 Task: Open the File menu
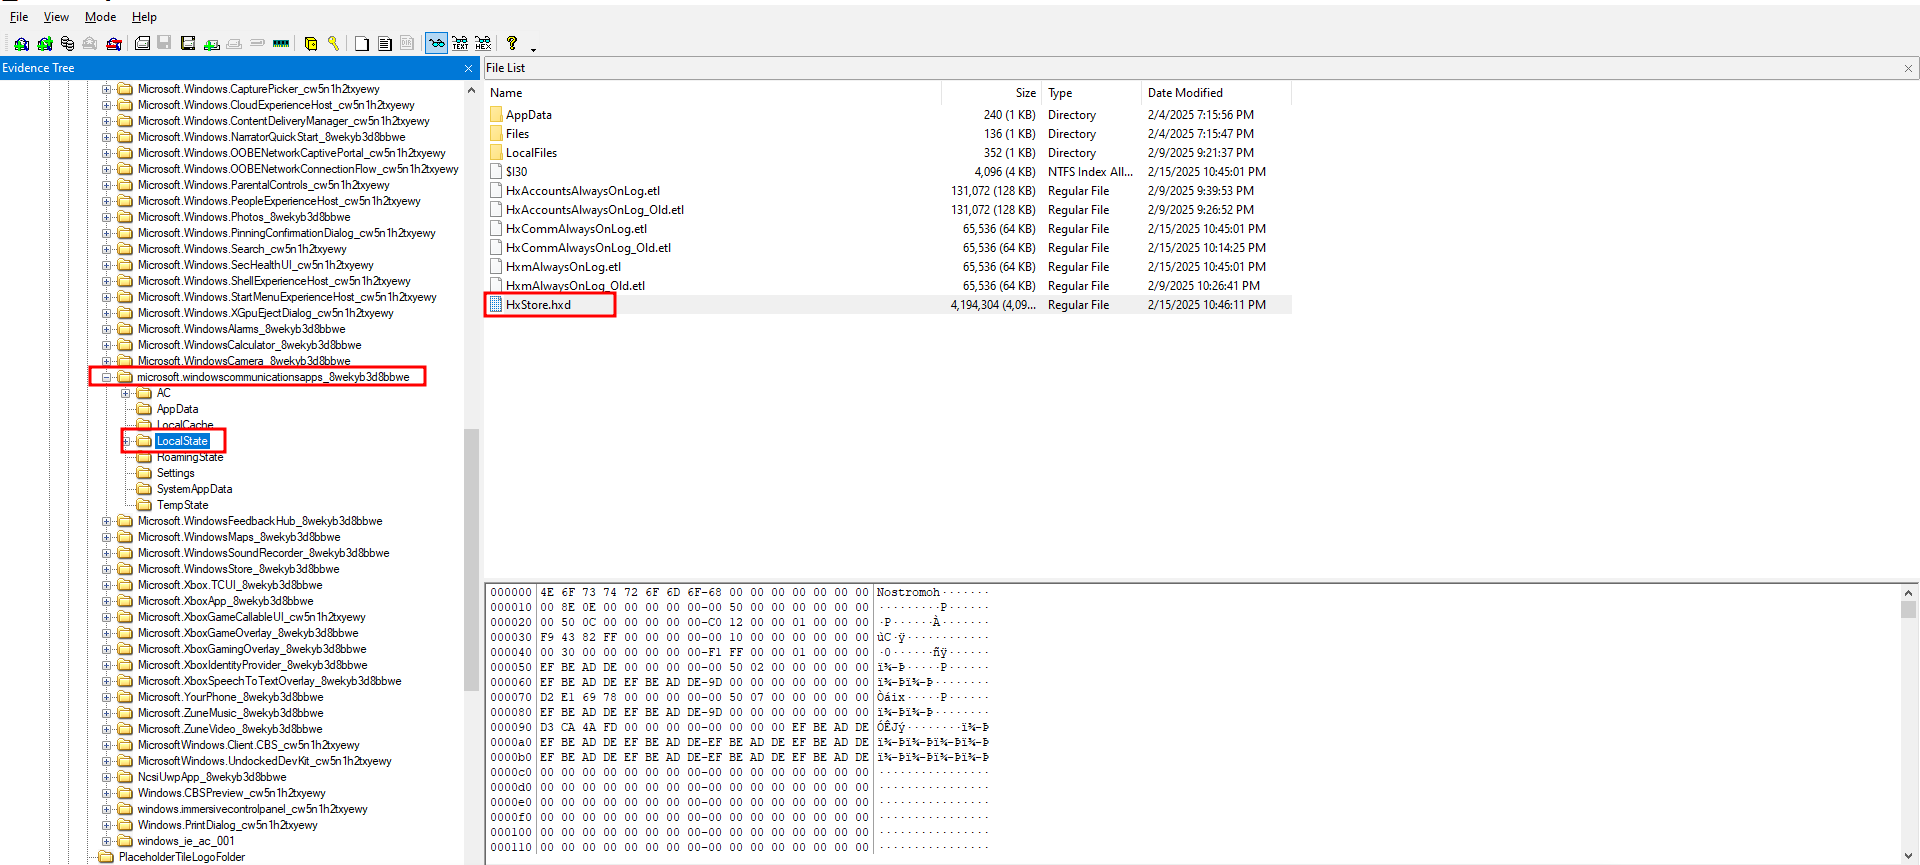tap(19, 17)
